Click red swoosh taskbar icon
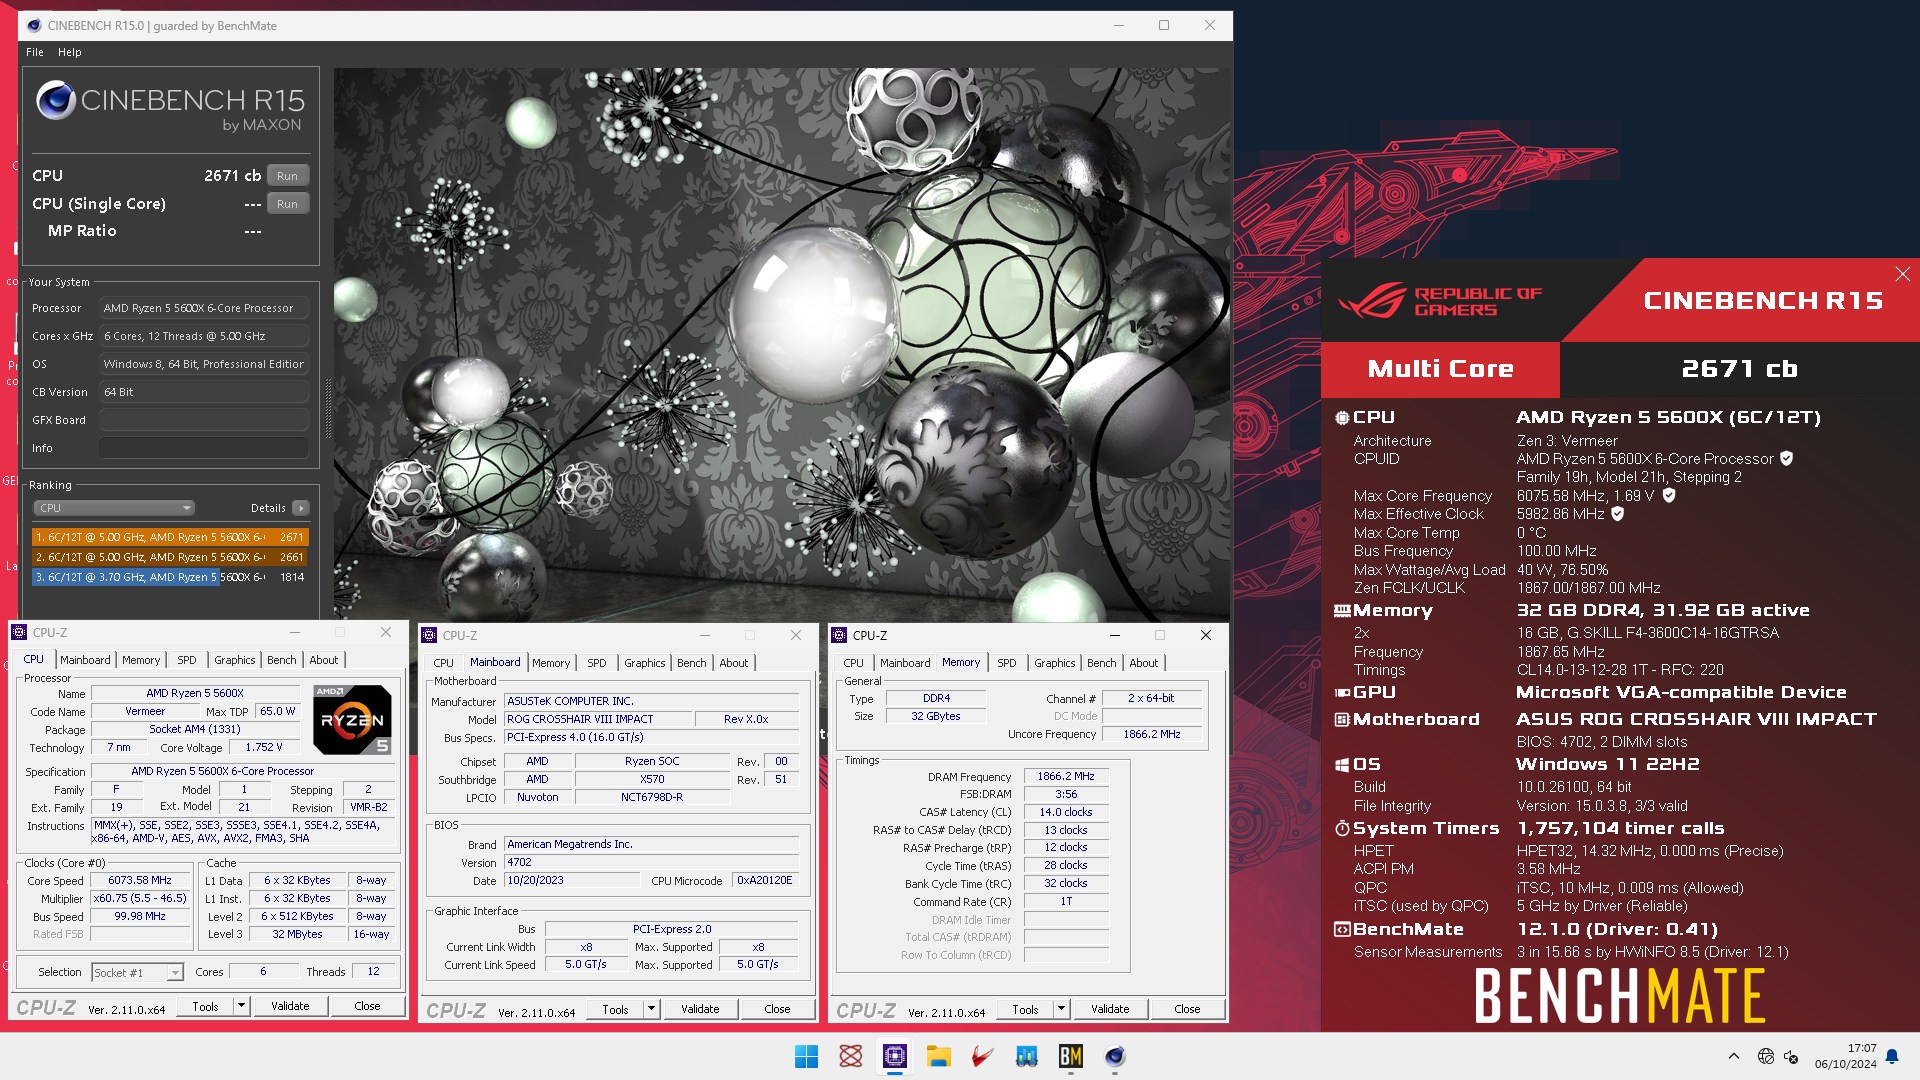The width and height of the screenshot is (1920, 1080). (x=982, y=1056)
